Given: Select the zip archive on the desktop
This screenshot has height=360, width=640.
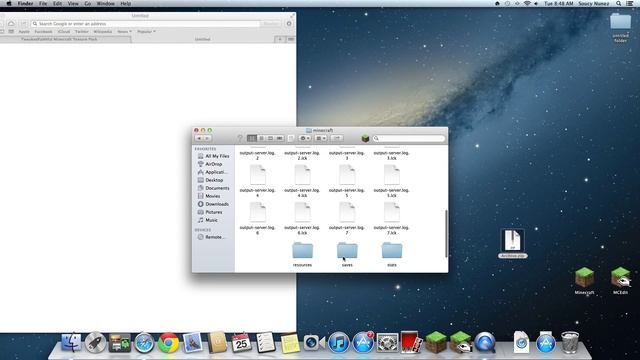Looking at the screenshot, I should coord(513,244).
